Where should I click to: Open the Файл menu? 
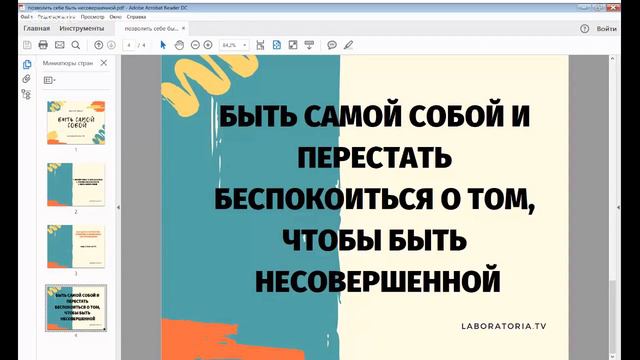[x=27, y=17]
